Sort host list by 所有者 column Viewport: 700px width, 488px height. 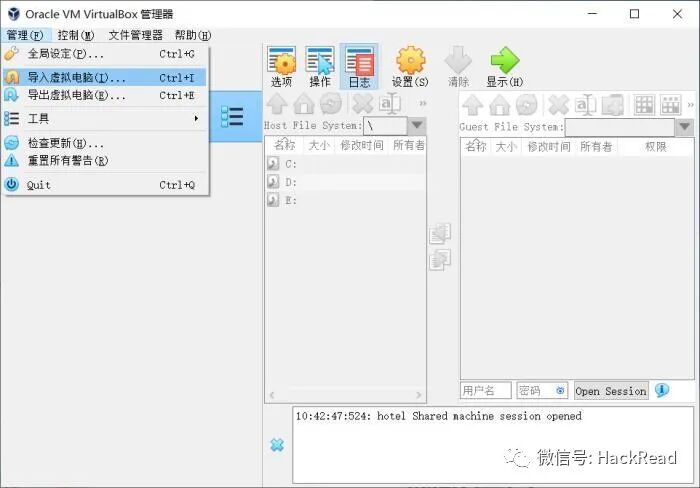[x=408, y=145]
